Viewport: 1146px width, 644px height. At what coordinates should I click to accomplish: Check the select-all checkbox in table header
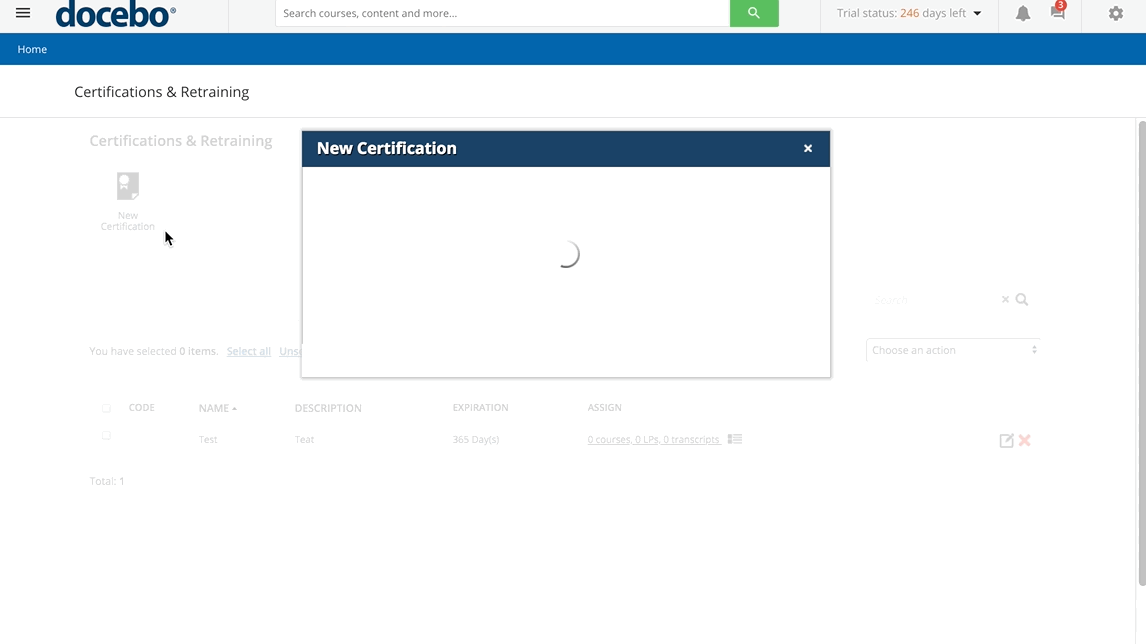[x=106, y=407]
